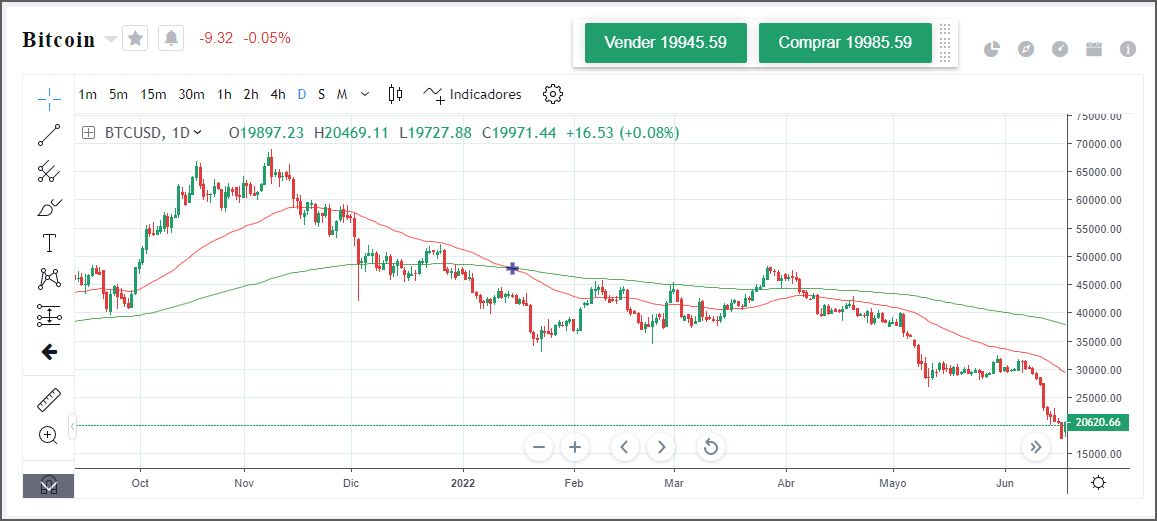This screenshot has width=1157, height=521.
Task: Select the ruler measure tool
Action: [x=49, y=399]
